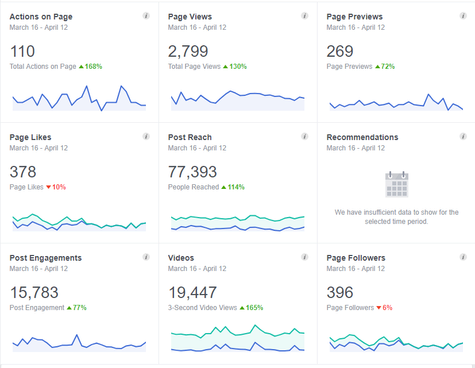Click 'People Reached' label
Image resolution: width=475 pixels, height=368 pixels.
tap(194, 187)
